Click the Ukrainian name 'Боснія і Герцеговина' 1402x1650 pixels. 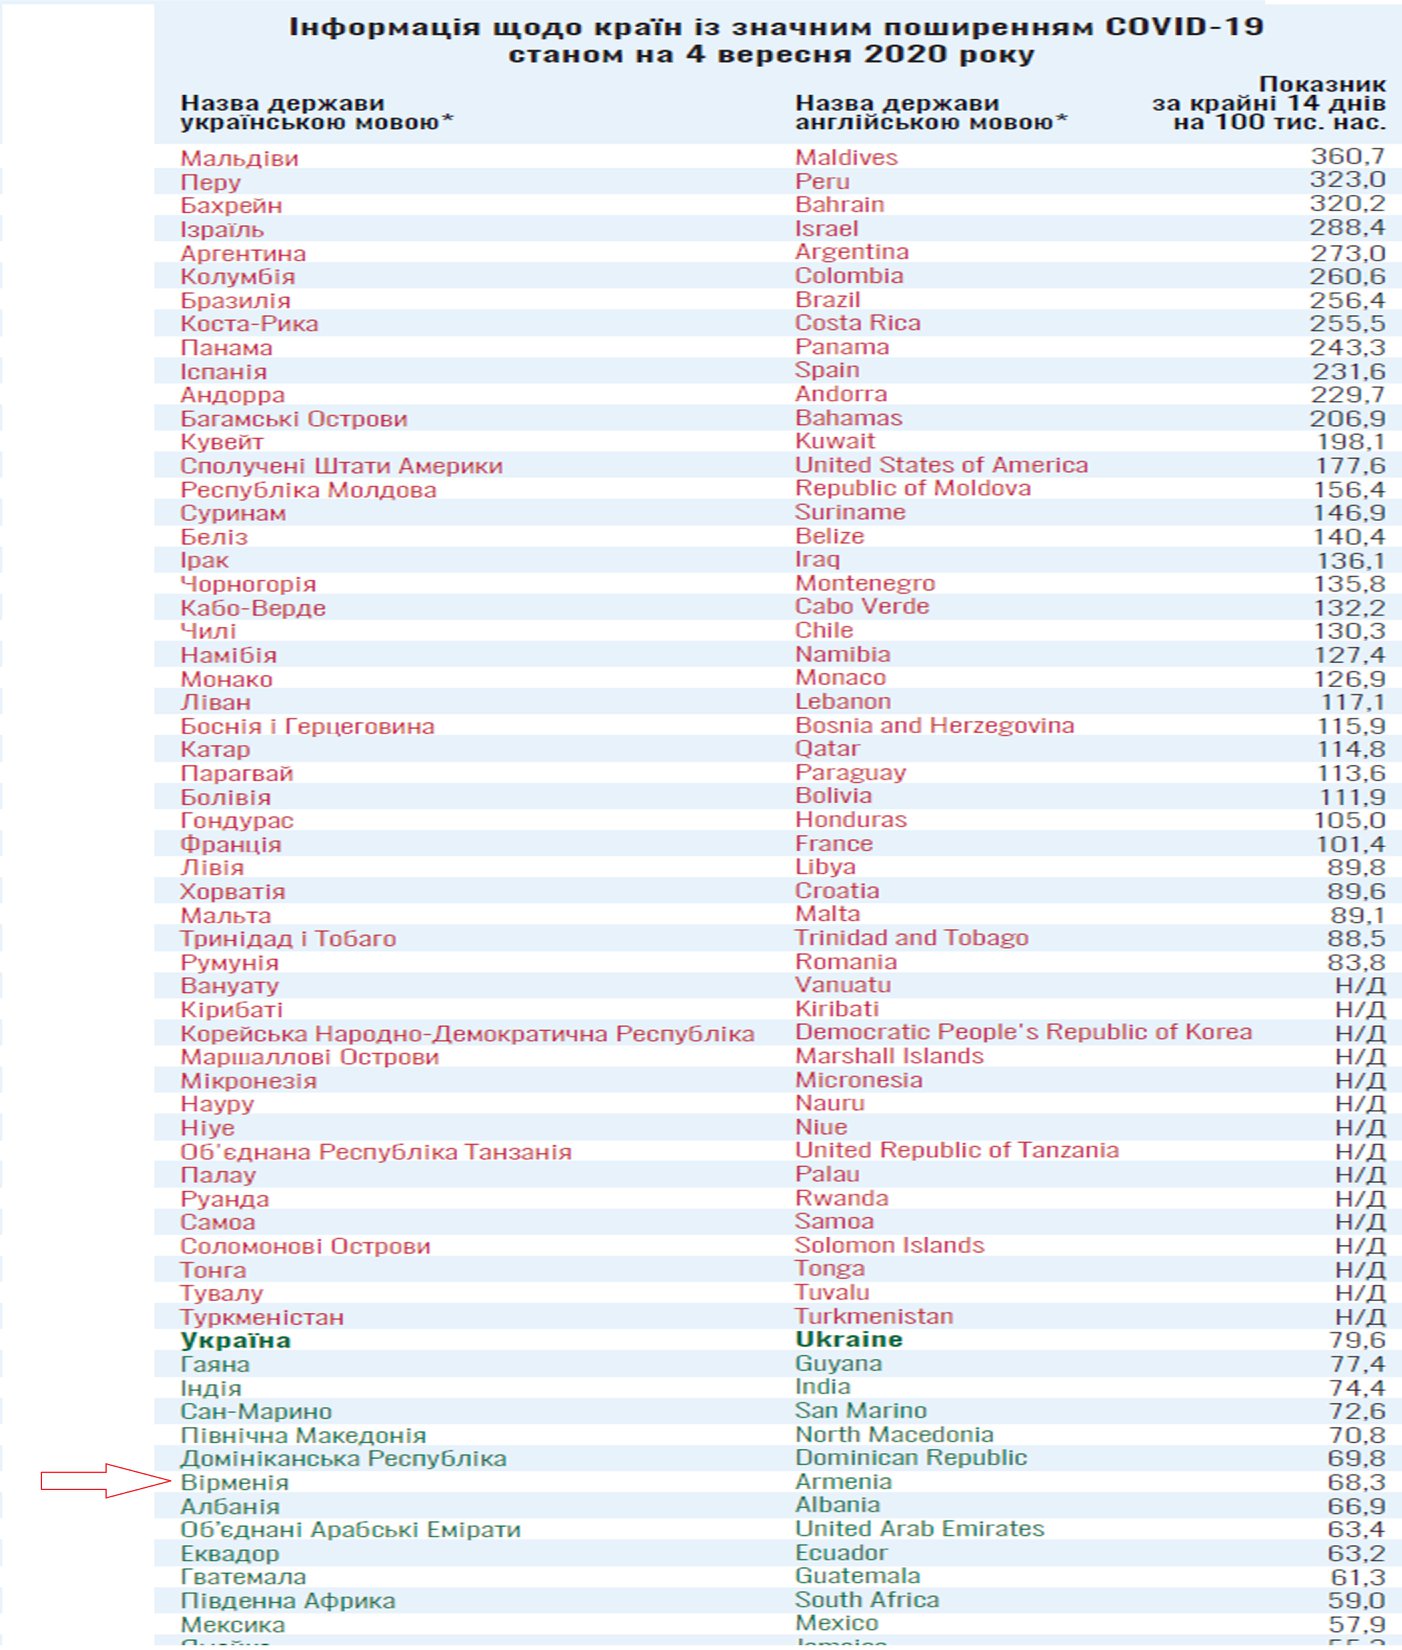coord(307,726)
